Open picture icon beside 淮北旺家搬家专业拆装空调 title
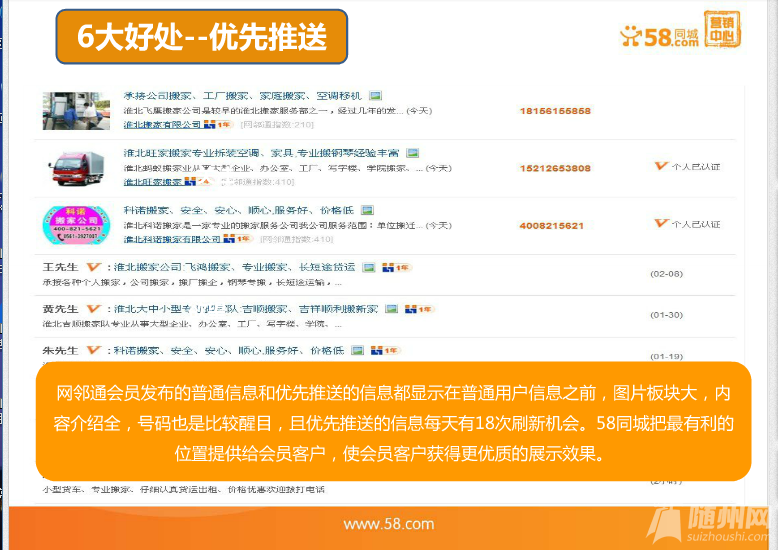 pos(412,153)
